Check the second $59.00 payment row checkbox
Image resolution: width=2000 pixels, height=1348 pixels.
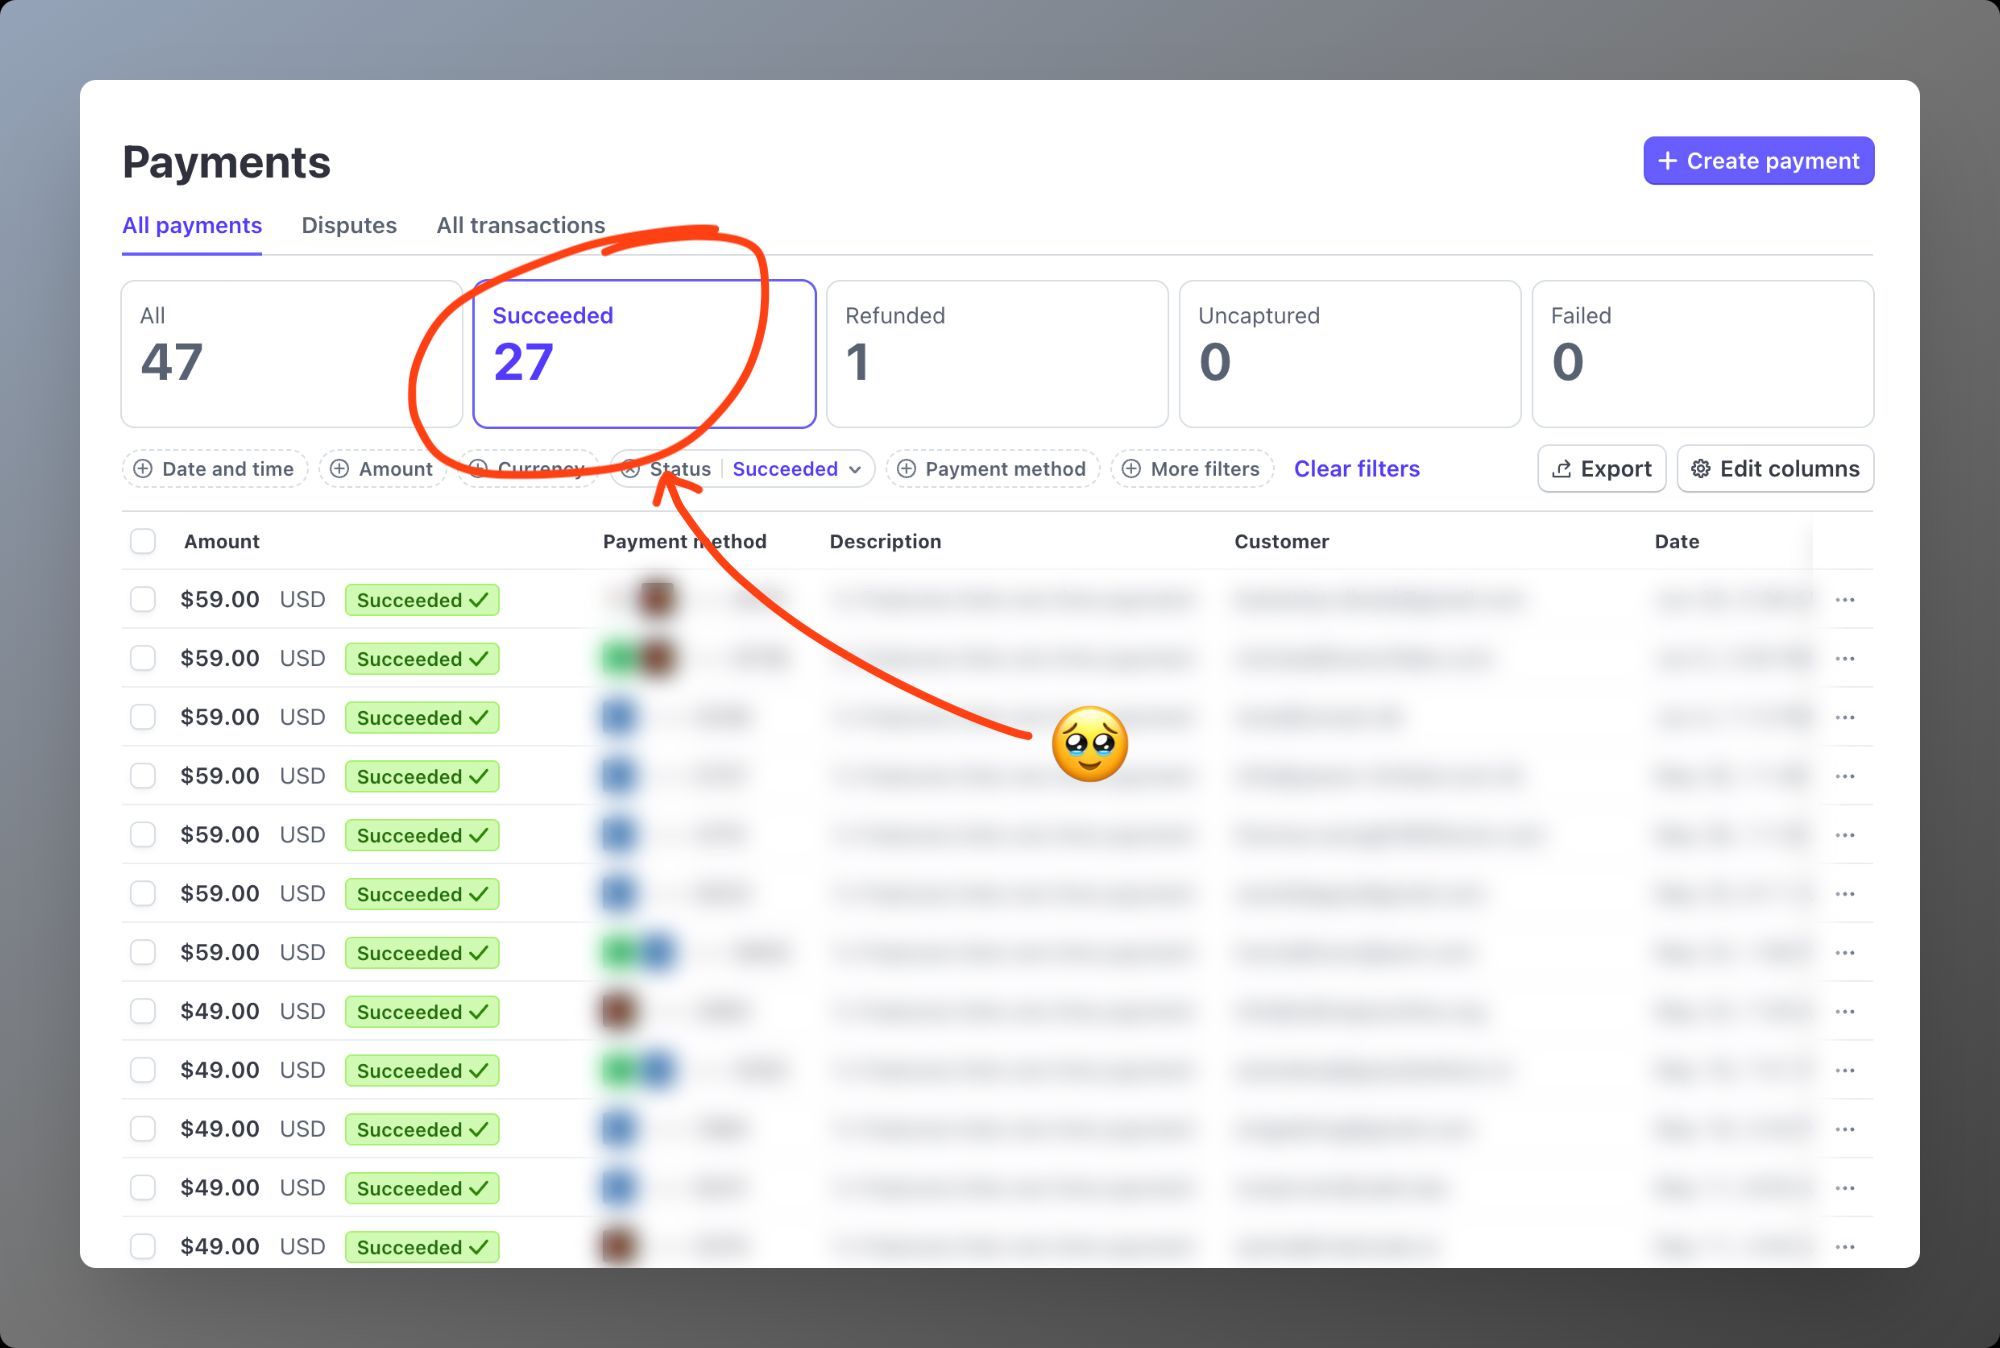(x=143, y=658)
